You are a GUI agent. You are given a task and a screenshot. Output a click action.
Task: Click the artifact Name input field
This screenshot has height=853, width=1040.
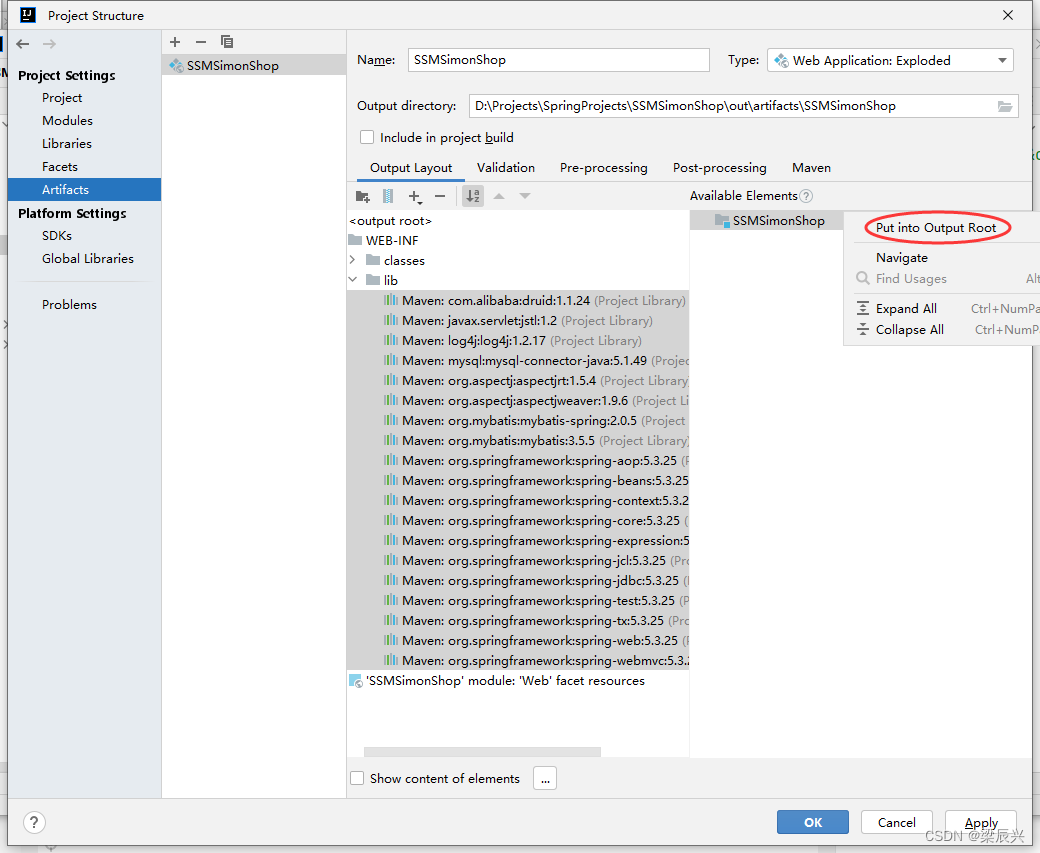coord(558,60)
